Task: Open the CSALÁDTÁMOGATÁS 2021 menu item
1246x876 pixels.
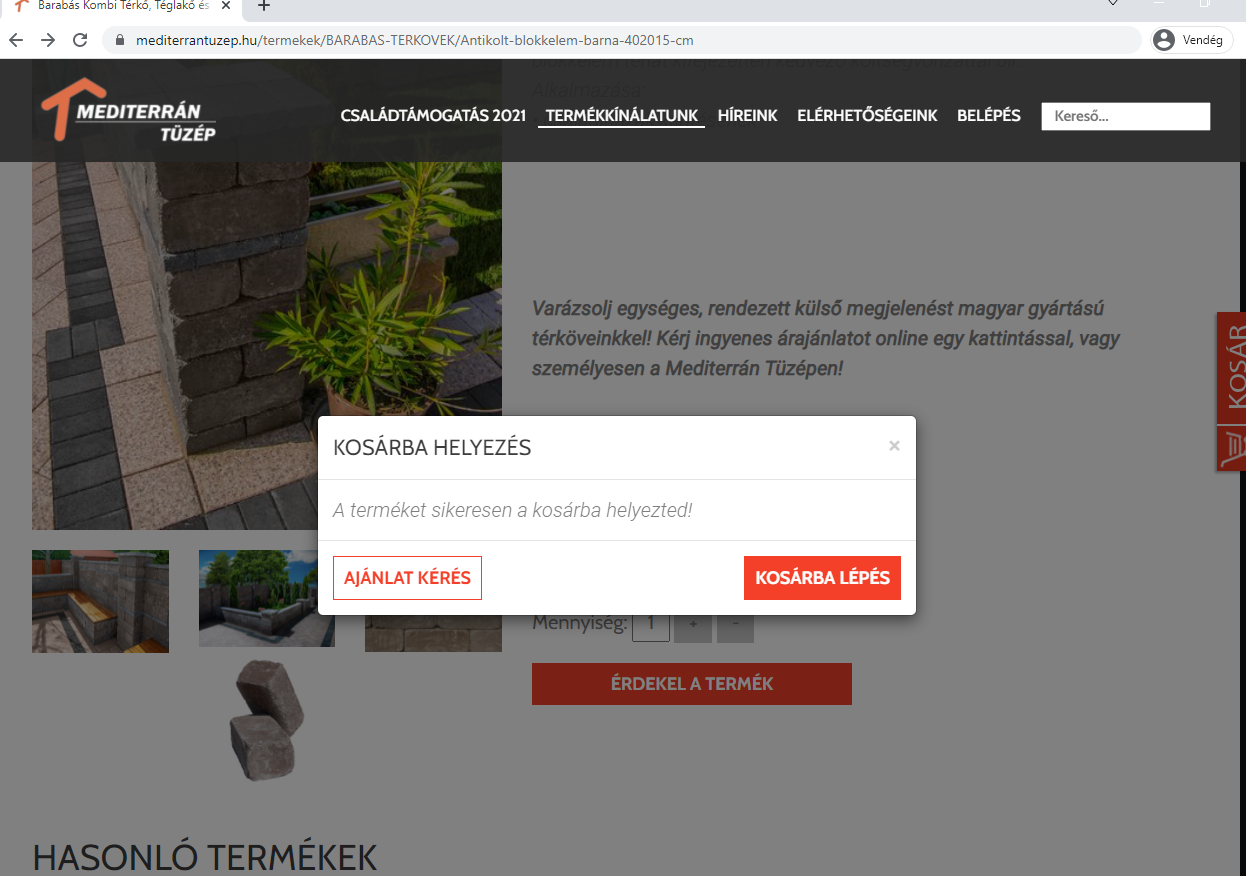Action: [x=433, y=116]
